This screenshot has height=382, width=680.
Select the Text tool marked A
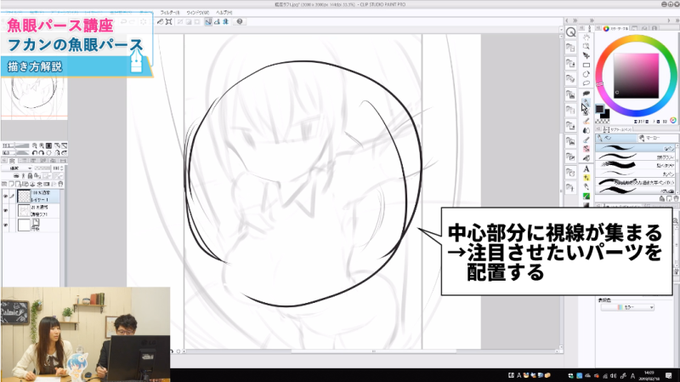point(586,169)
